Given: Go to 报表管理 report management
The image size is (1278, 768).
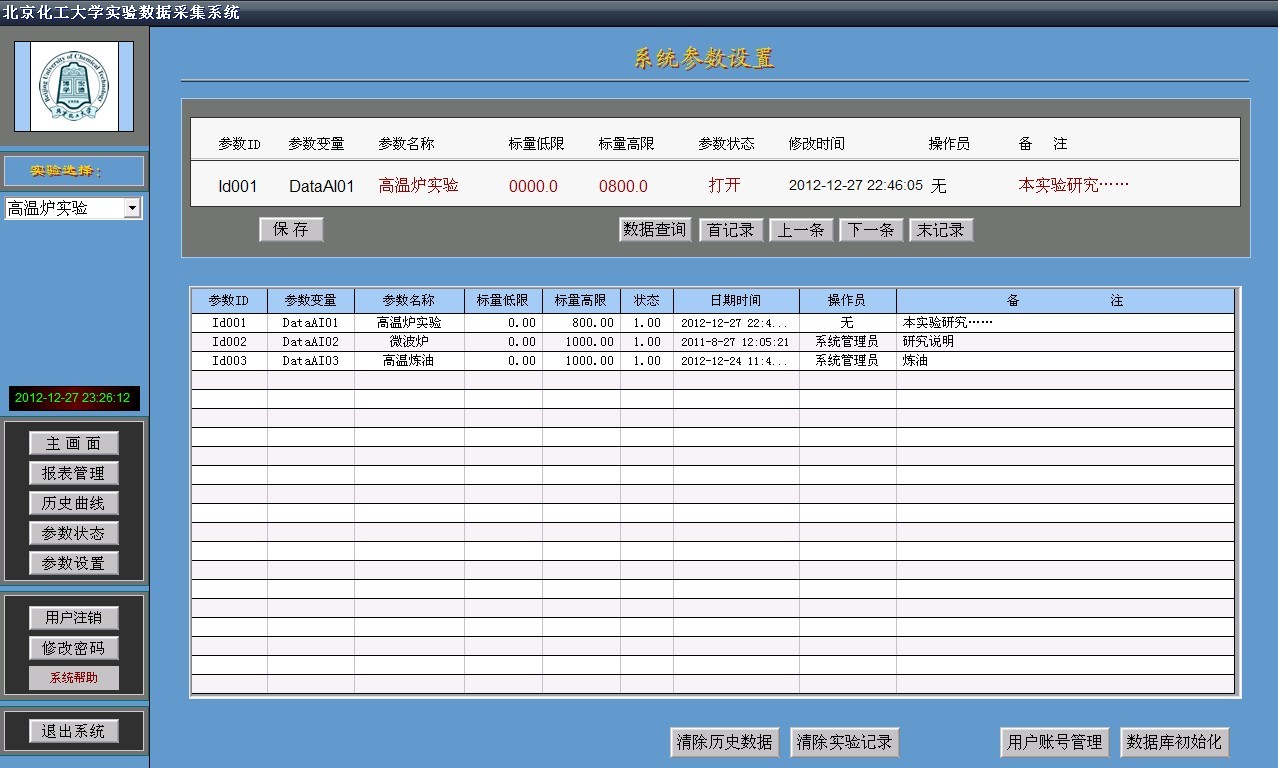Looking at the screenshot, I should coord(73,473).
